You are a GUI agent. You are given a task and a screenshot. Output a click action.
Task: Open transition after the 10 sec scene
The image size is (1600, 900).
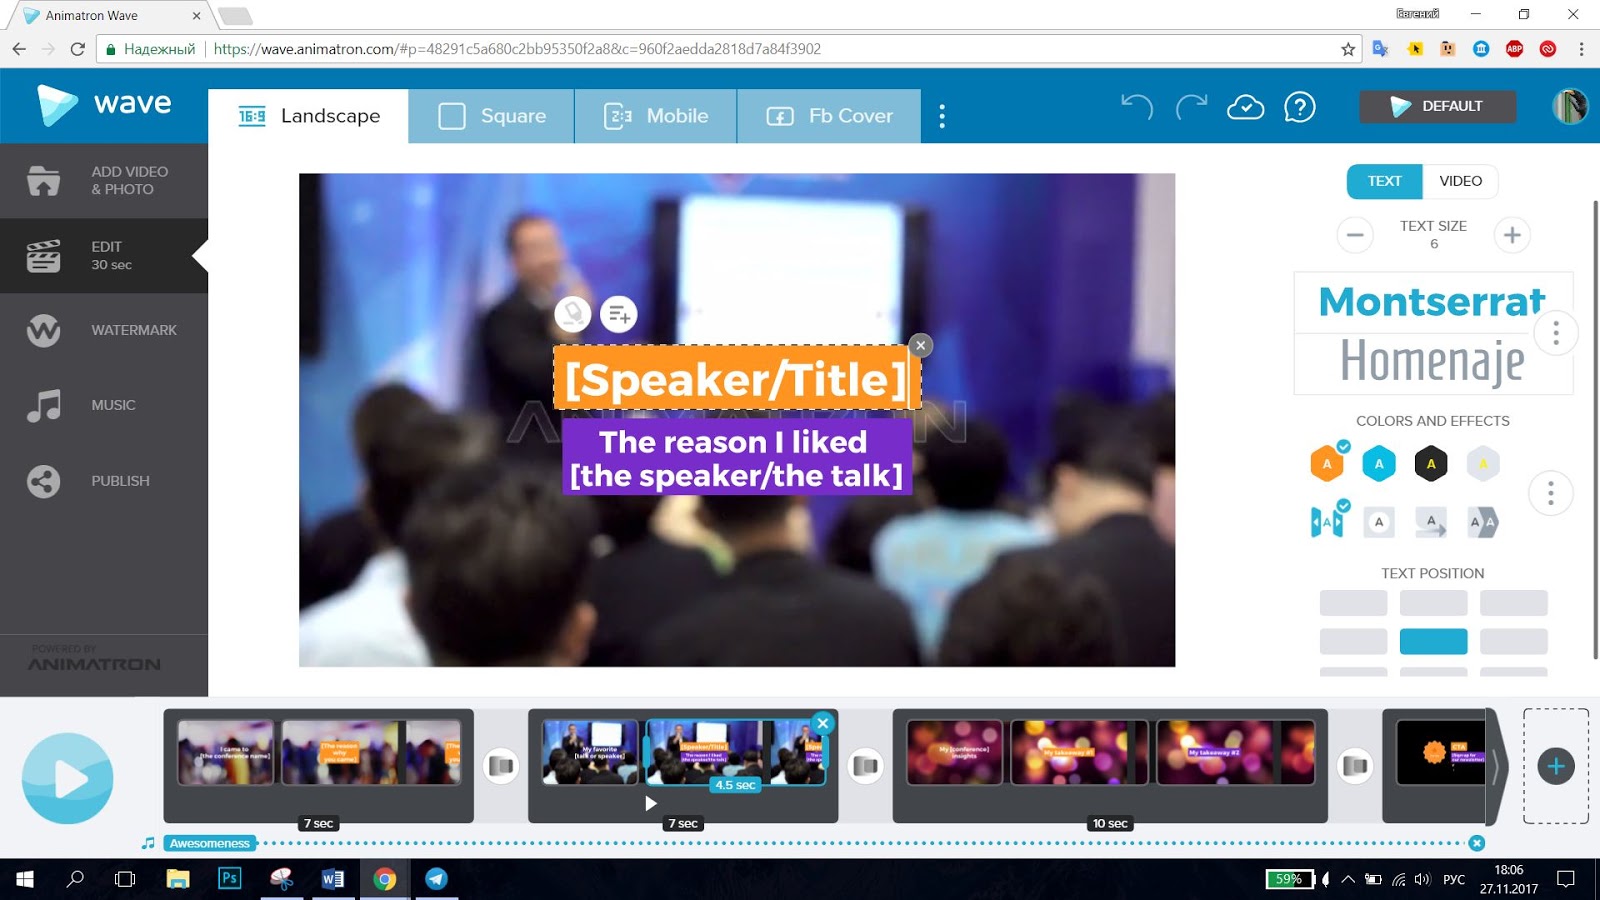(x=1355, y=766)
